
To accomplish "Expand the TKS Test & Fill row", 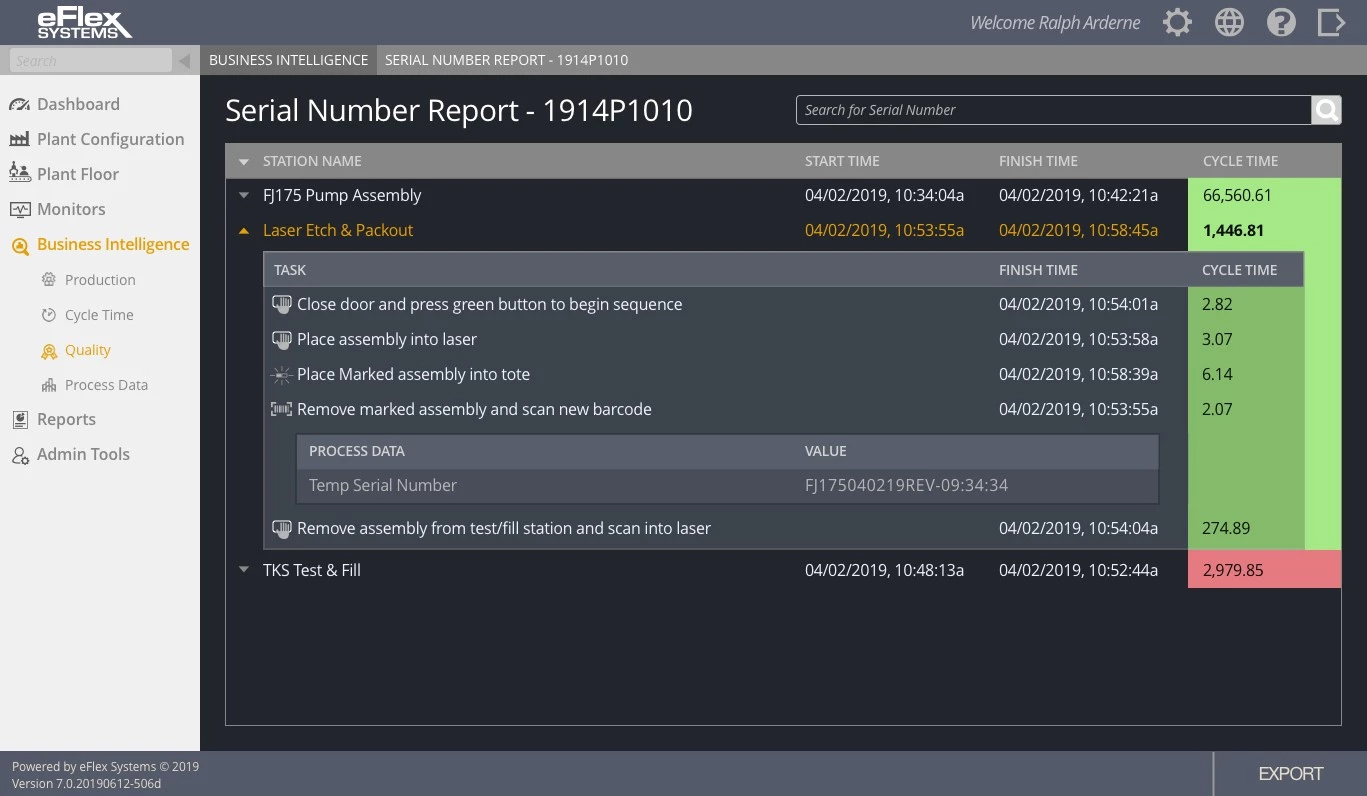I will [x=244, y=571].
